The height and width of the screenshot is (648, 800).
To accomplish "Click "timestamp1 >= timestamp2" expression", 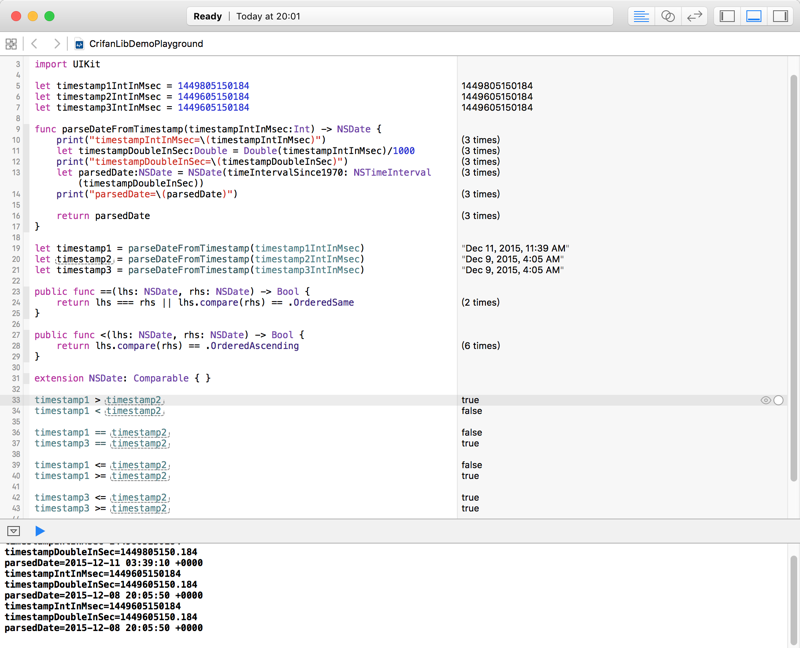I will coord(102,476).
